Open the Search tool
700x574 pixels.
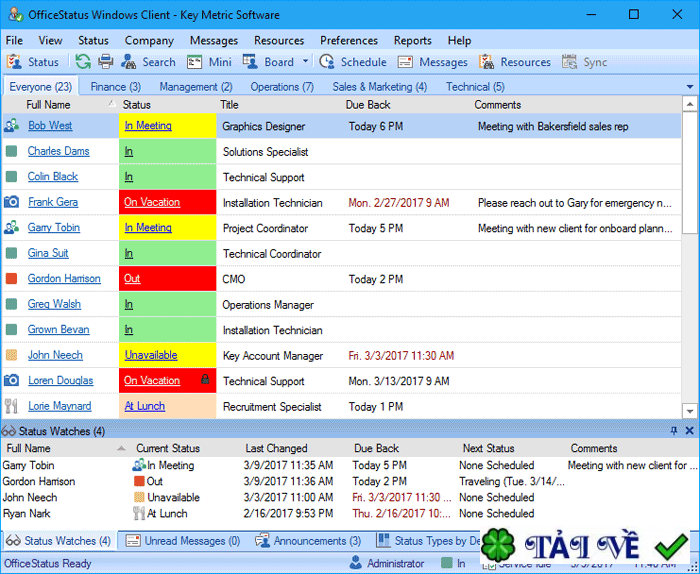click(148, 62)
